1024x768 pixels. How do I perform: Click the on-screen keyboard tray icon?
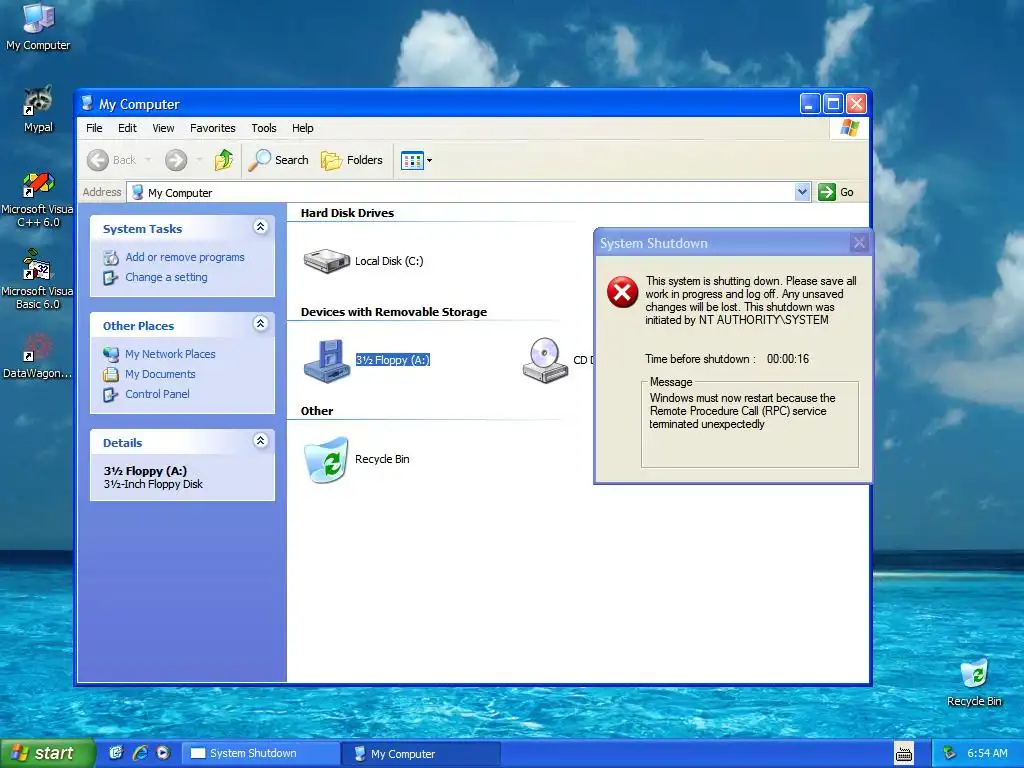(904, 754)
